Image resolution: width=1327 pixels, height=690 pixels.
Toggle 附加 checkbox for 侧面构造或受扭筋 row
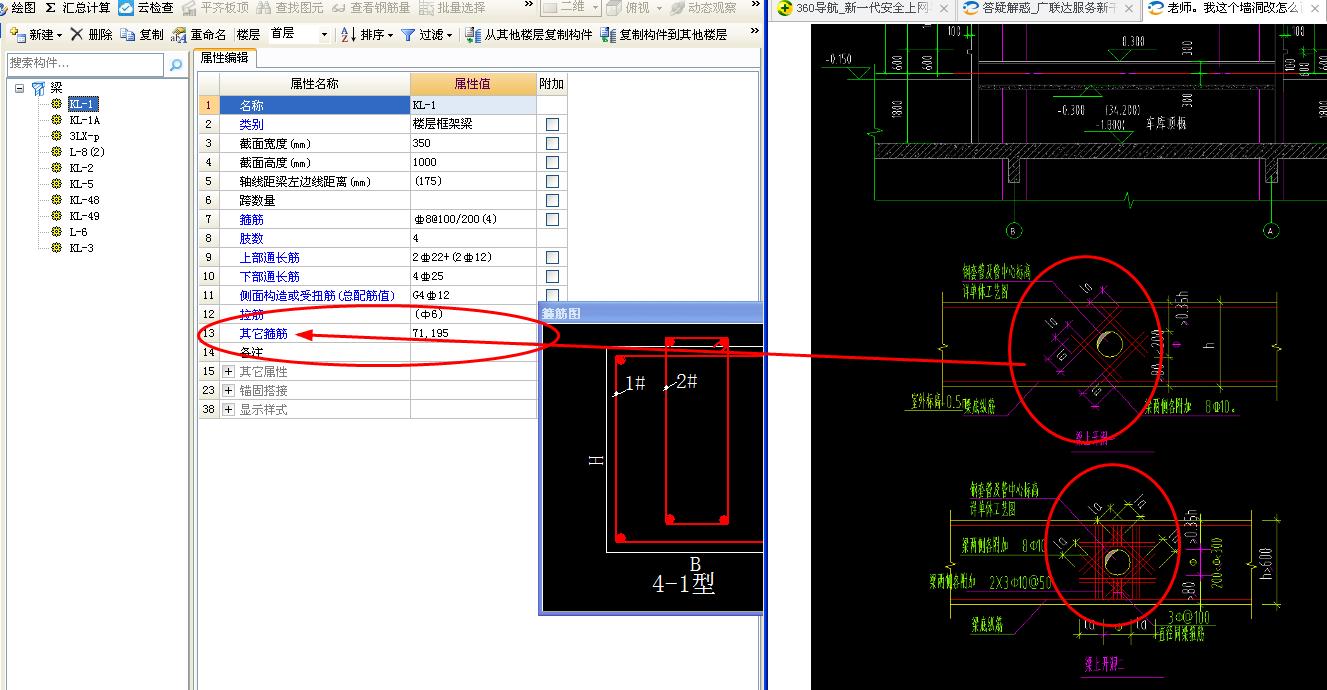pos(552,295)
